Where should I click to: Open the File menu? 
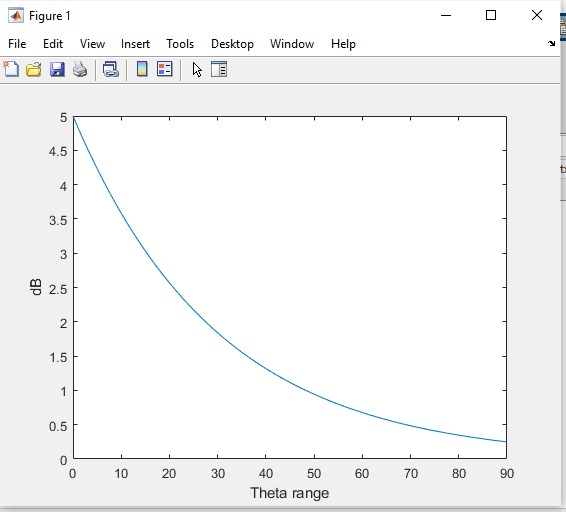pyautogui.click(x=17, y=44)
